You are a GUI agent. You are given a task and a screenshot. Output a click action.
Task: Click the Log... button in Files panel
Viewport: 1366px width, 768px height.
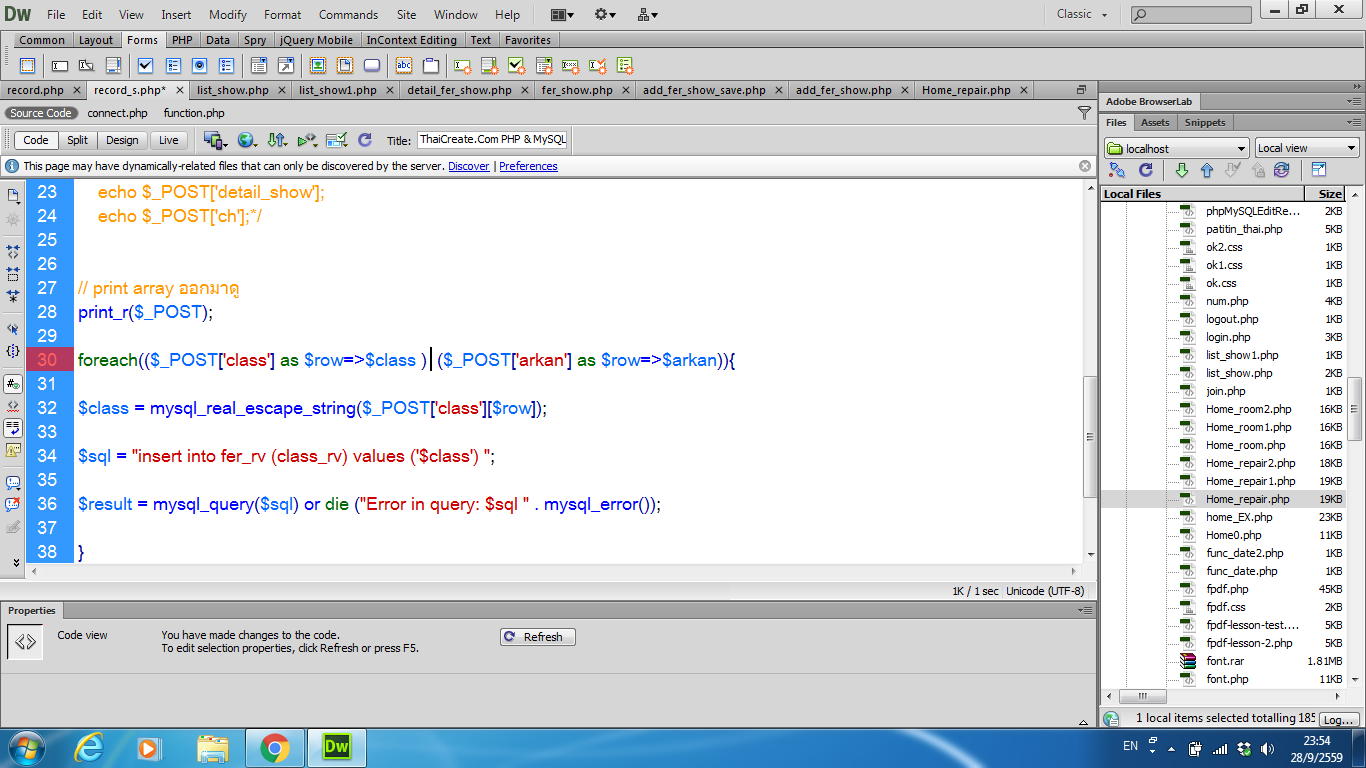tap(1339, 720)
